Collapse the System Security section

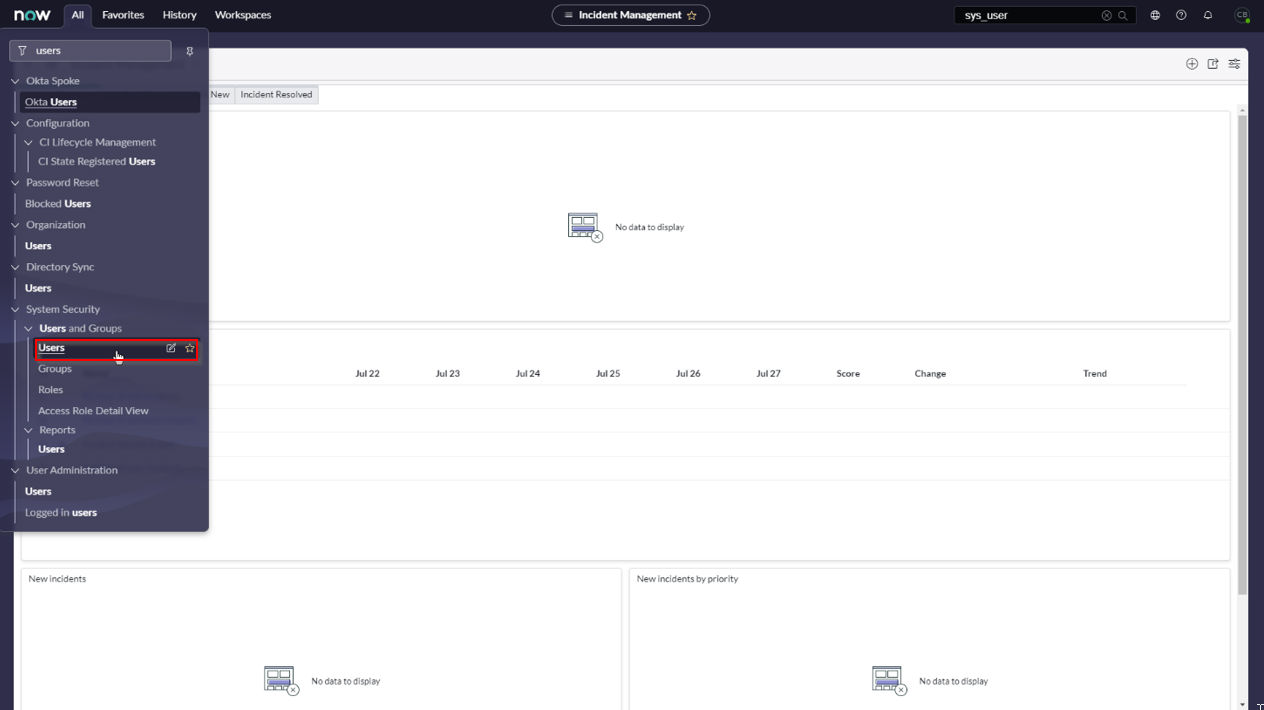coord(16,309)
